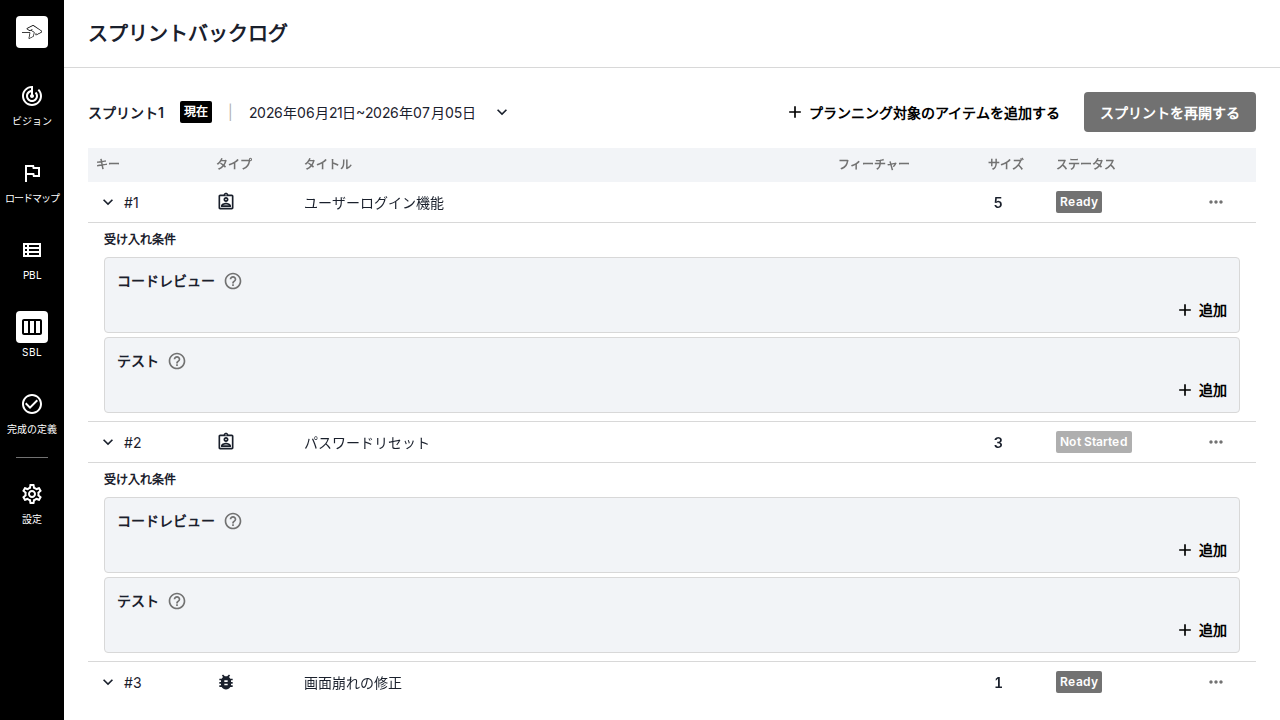Select the SBL sidebar item
This screenshot has width=1280, height=720.
point(32,337)
